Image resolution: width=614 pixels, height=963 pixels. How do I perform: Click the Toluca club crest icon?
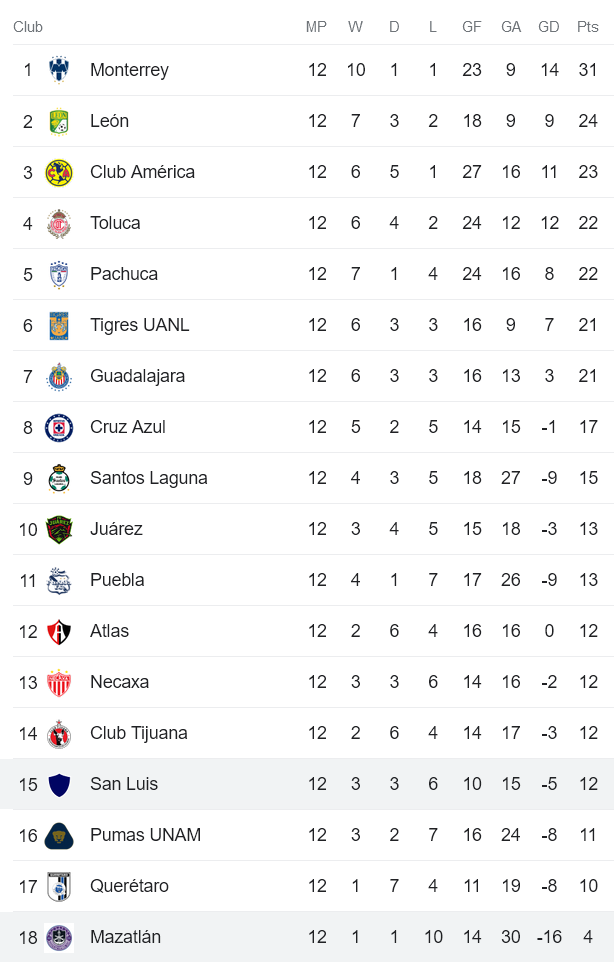click(x=59, y=223)
